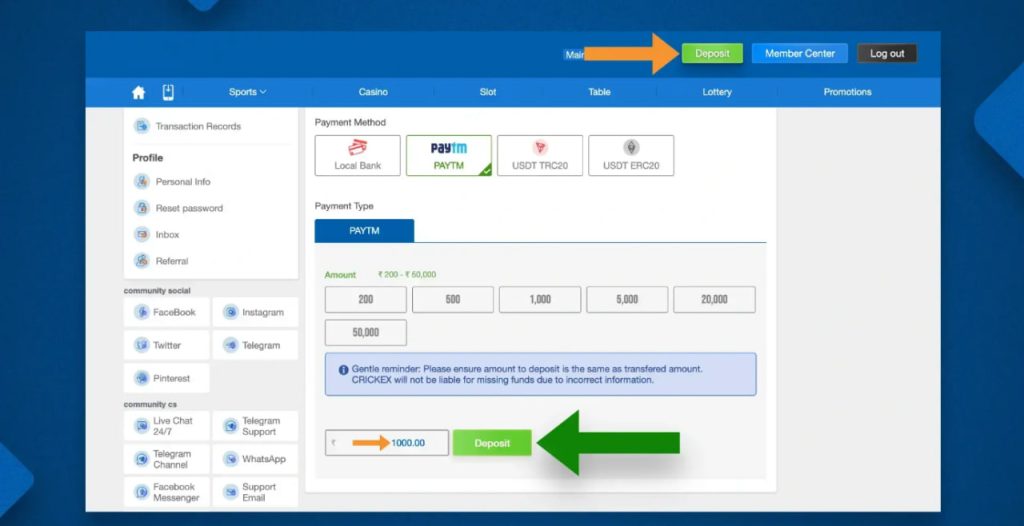
Task: Click the info icon in Gentle reminder
Action: pos(344,370)
